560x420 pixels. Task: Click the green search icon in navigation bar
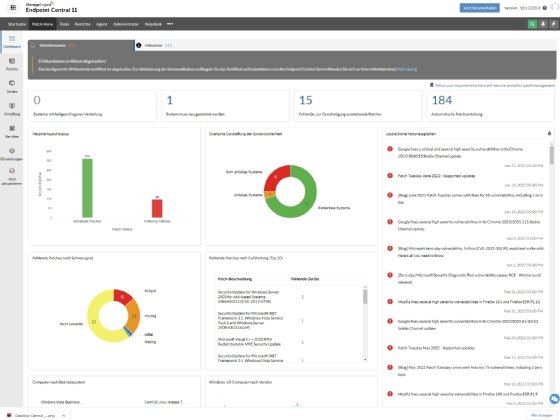(x=532, y=24)
